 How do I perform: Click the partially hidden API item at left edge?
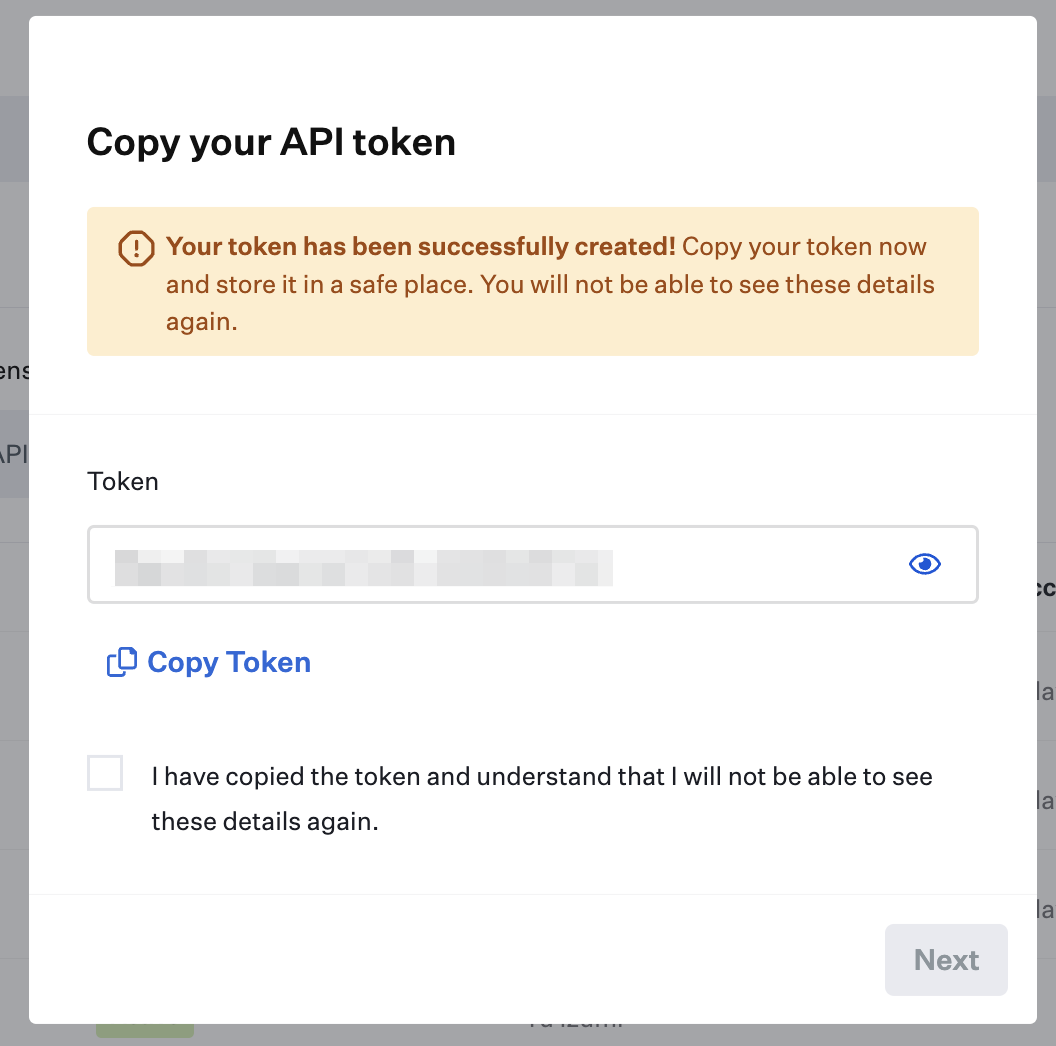pos(13,453)
